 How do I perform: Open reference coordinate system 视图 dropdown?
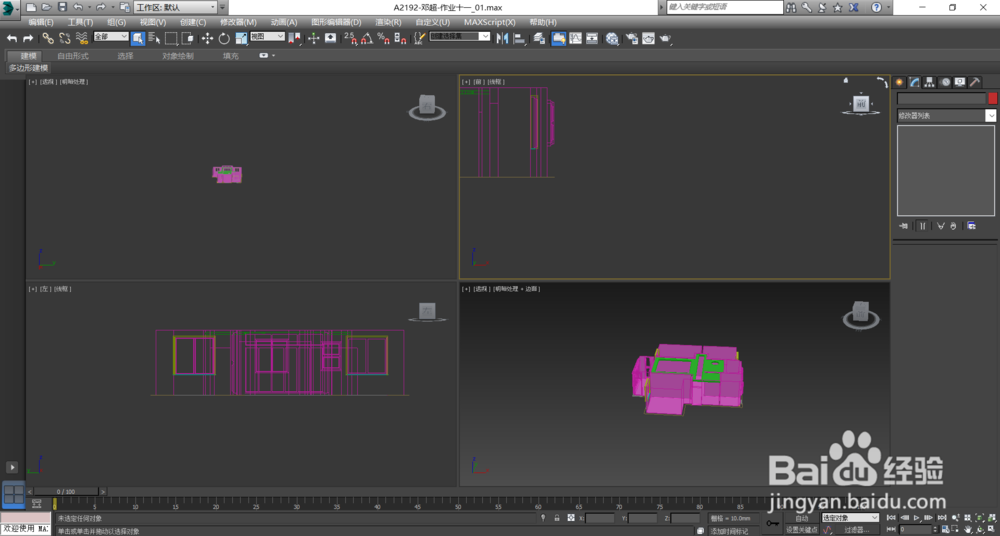[267, 36]
